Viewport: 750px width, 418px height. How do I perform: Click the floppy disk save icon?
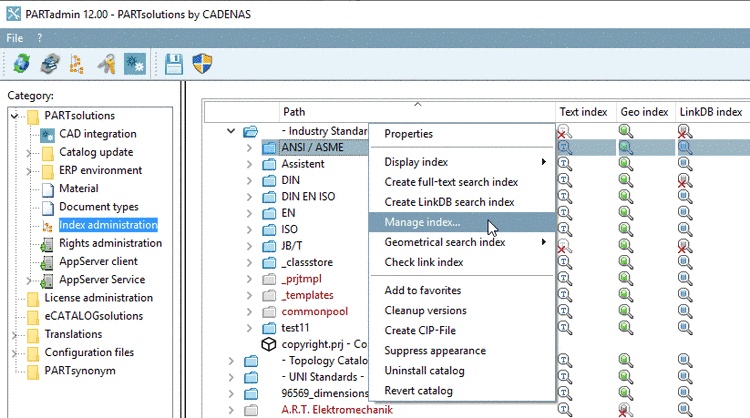pos(174,64)
